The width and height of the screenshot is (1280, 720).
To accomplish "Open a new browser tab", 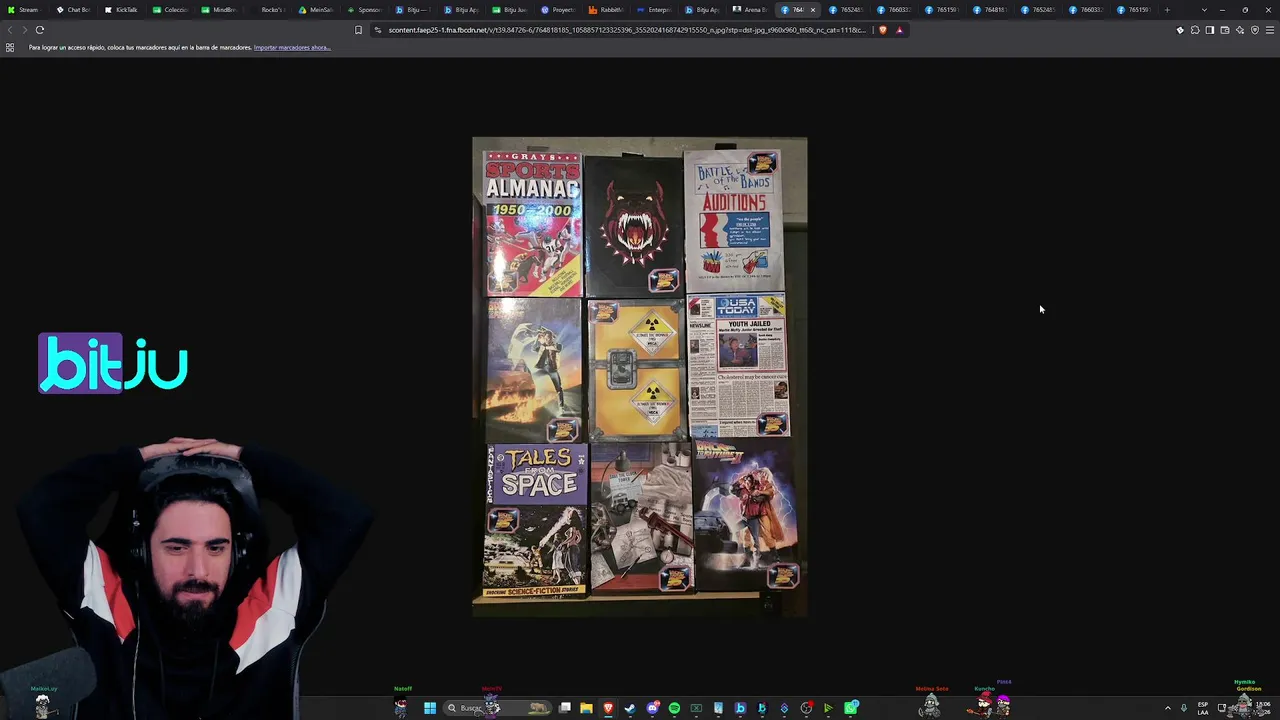I will click(x=1167, y=10).
